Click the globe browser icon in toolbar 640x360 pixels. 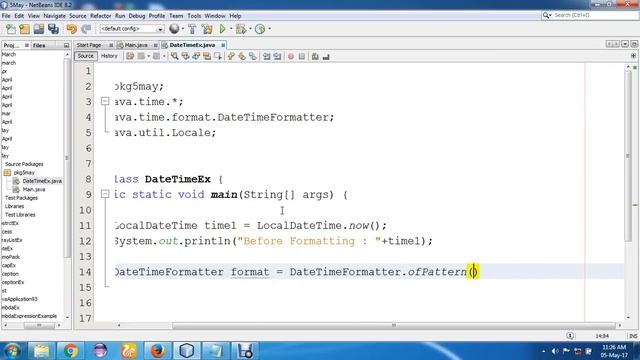click(x=174, y=29)
